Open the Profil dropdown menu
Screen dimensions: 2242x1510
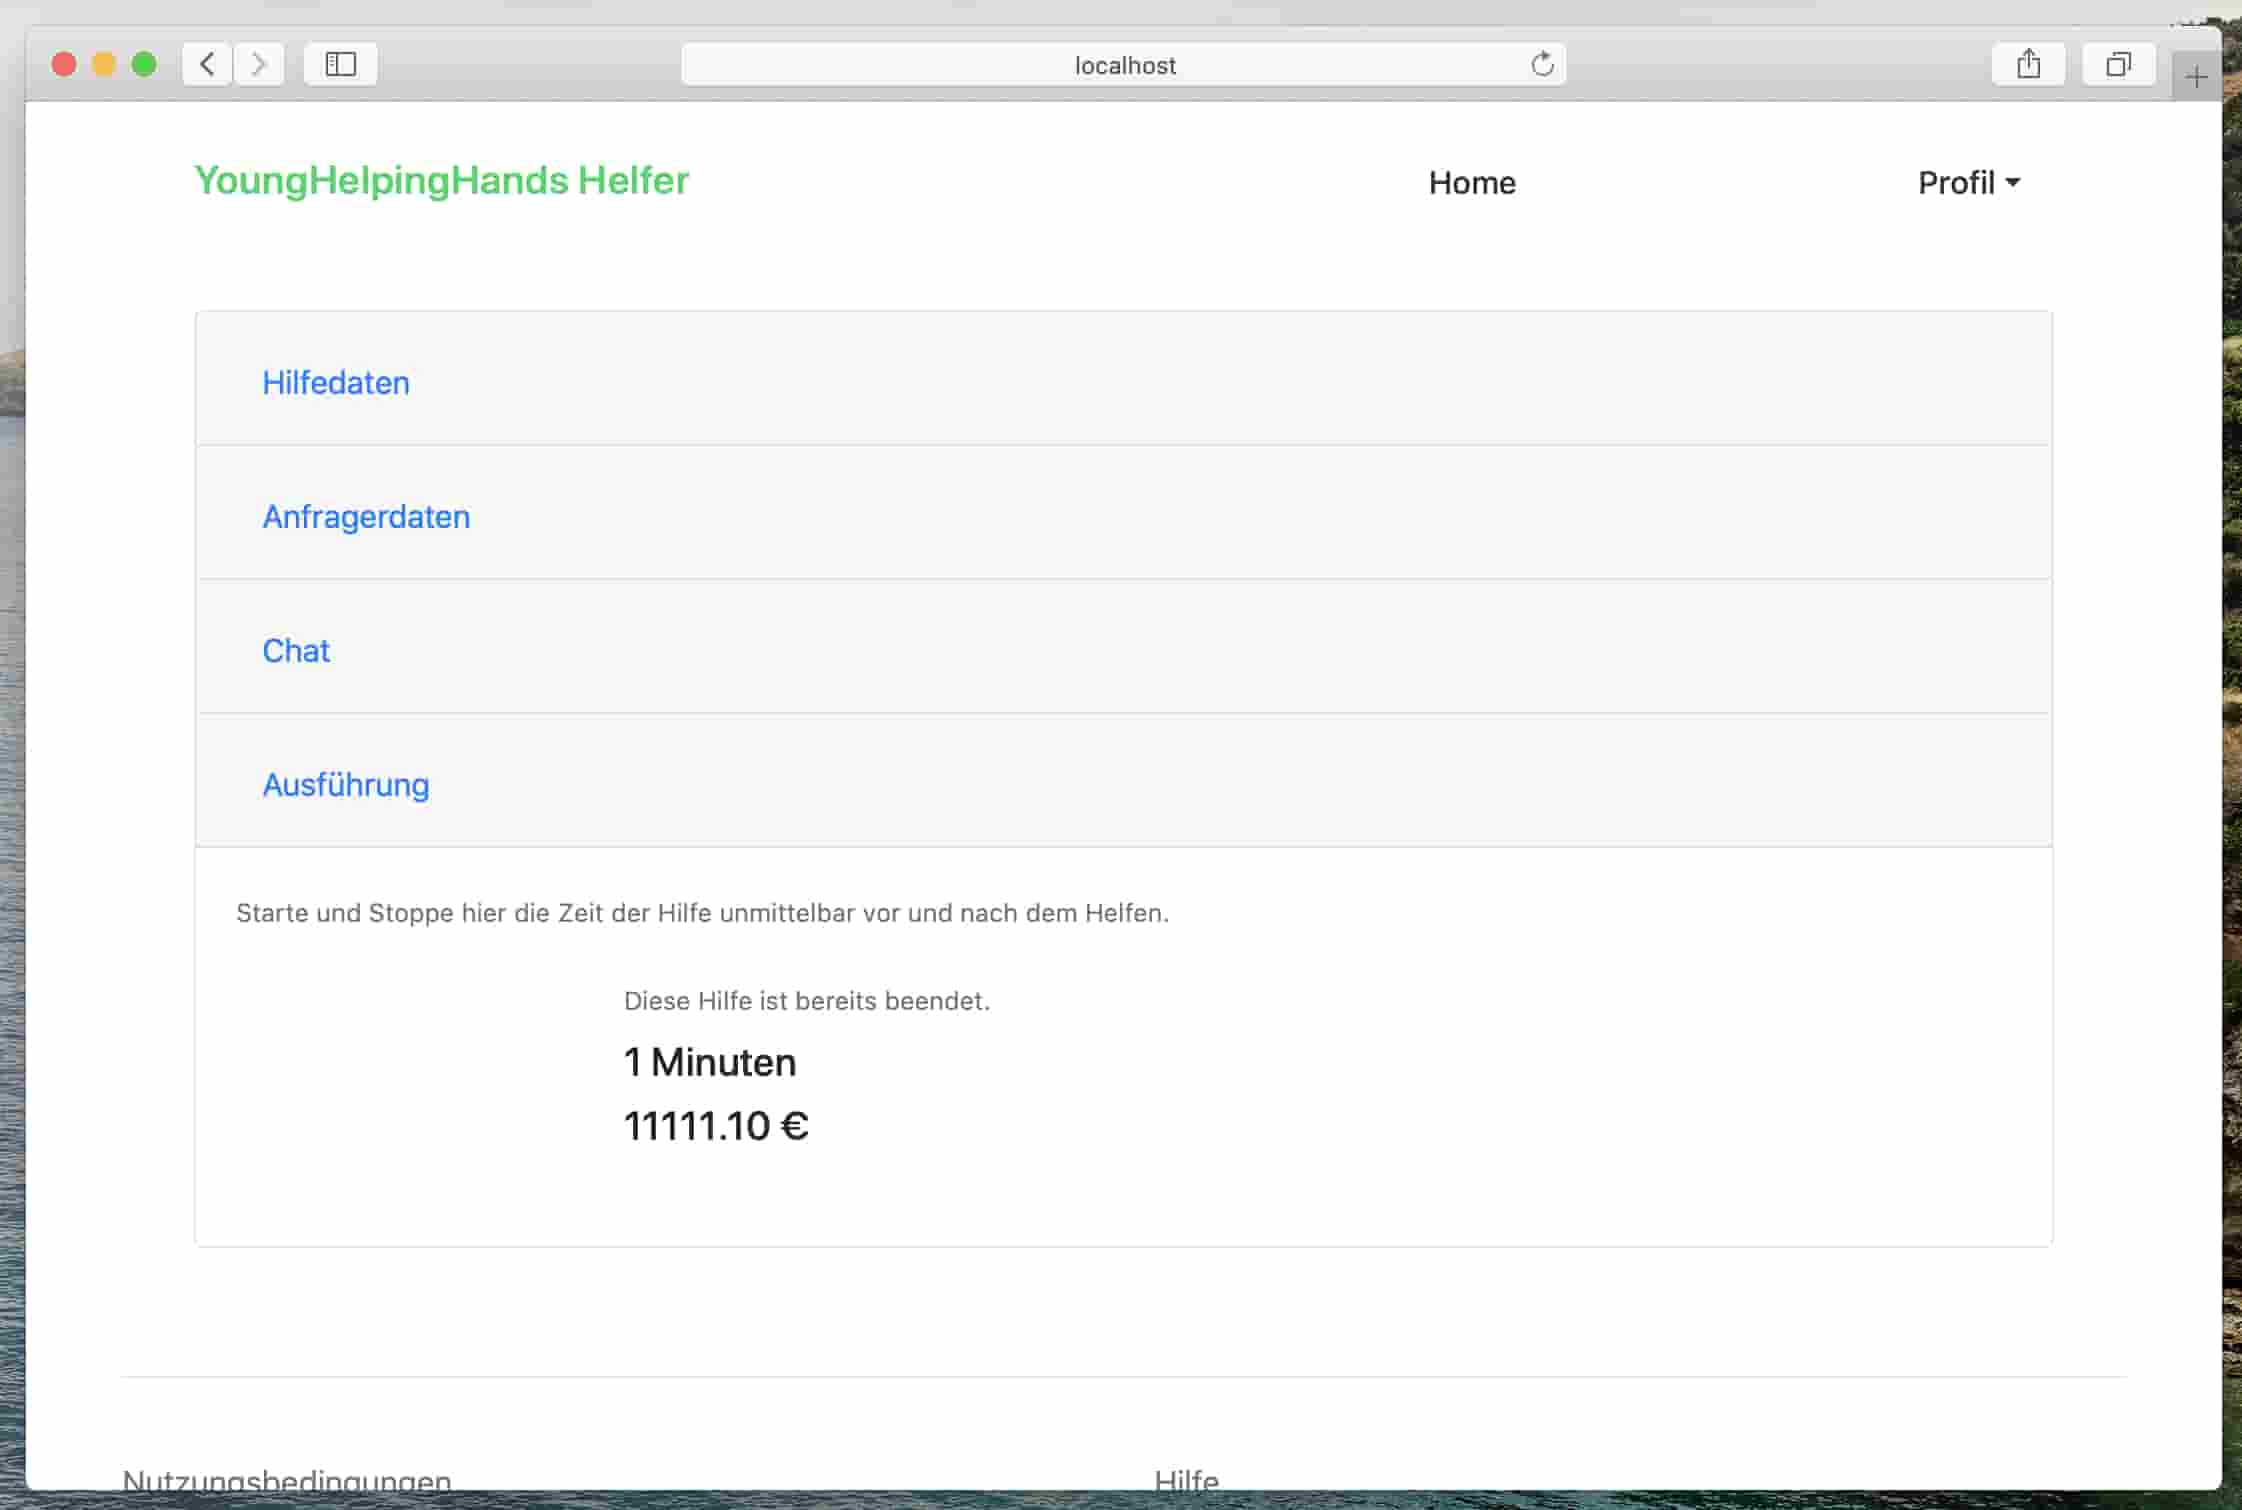pos(1968,183)
